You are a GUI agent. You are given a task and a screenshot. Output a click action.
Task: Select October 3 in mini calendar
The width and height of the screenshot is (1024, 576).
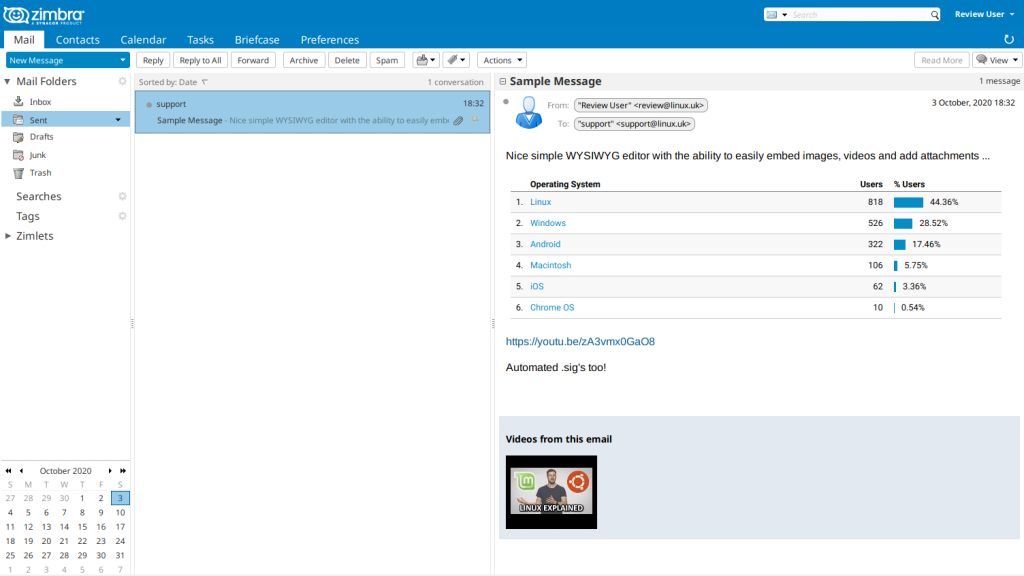tap(120, 498)
